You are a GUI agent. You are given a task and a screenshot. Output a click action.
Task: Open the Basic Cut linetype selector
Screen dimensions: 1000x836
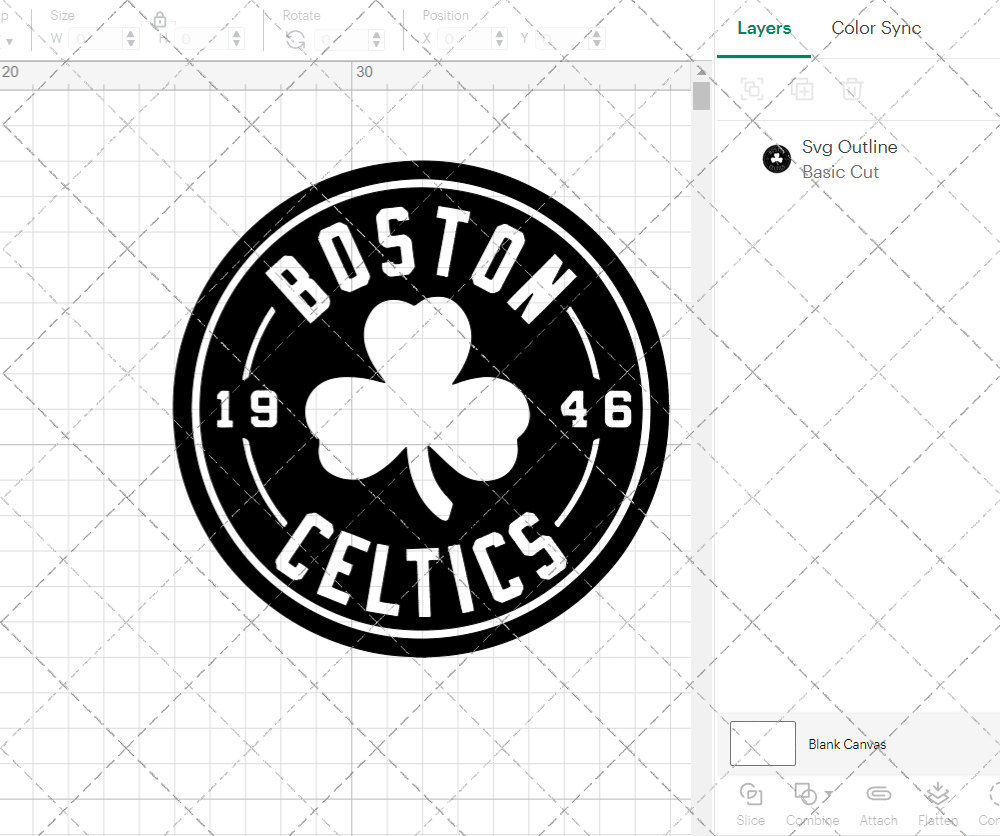(841, 172)
